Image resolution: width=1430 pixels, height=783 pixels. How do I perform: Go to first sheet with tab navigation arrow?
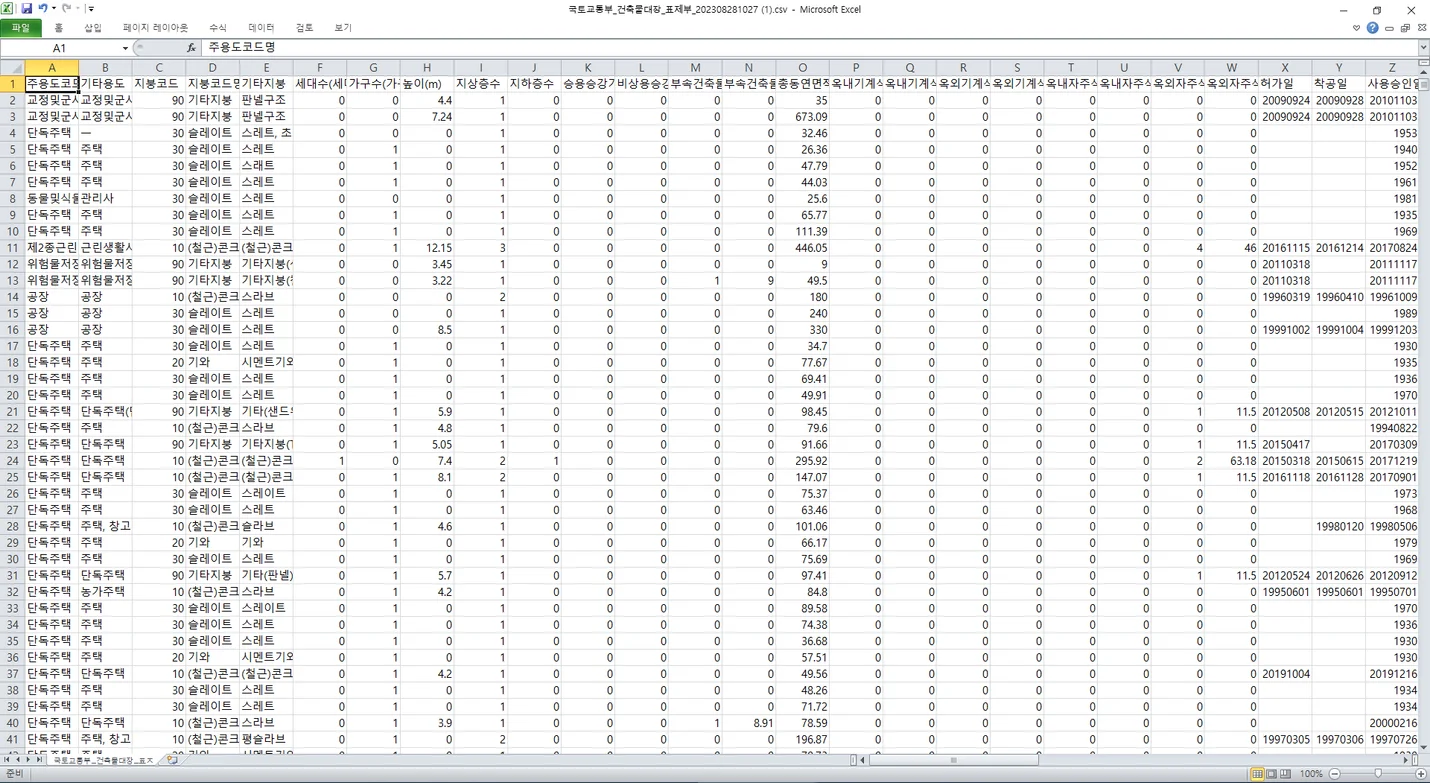(7, 760)
